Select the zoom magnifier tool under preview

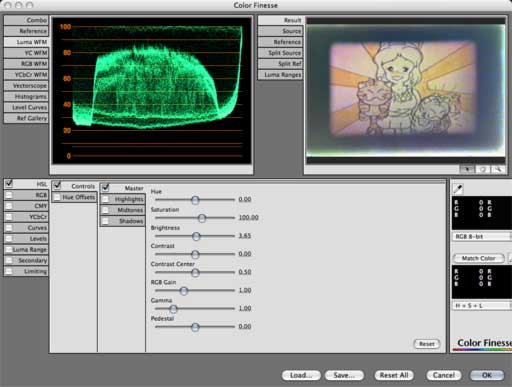(498, 169)
